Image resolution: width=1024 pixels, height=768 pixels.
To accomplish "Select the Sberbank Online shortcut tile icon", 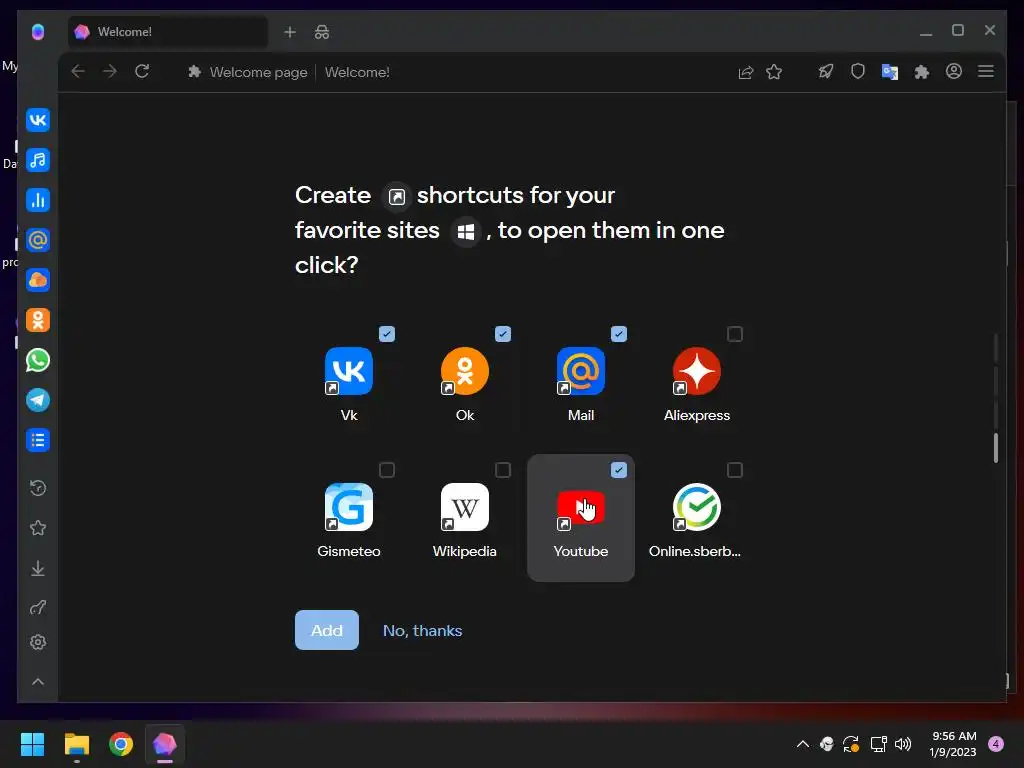I will coord(697,507).
